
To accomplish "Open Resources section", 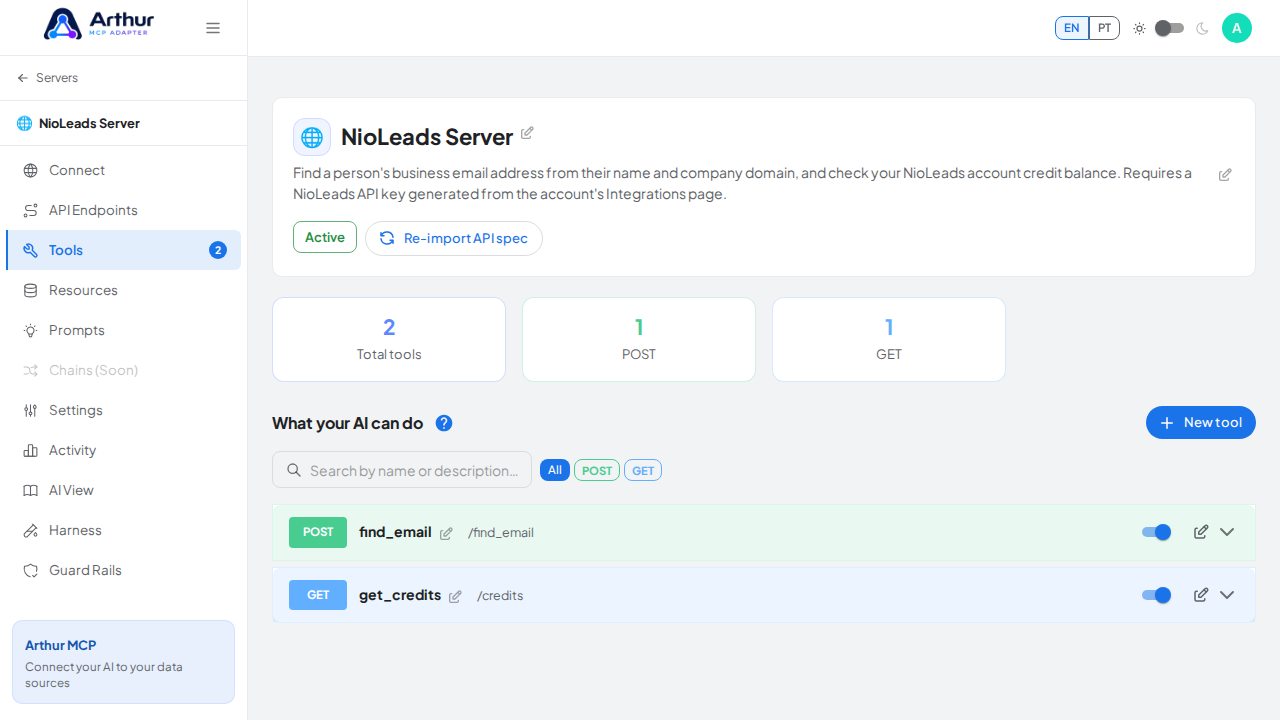I will [x=123, y=290].
